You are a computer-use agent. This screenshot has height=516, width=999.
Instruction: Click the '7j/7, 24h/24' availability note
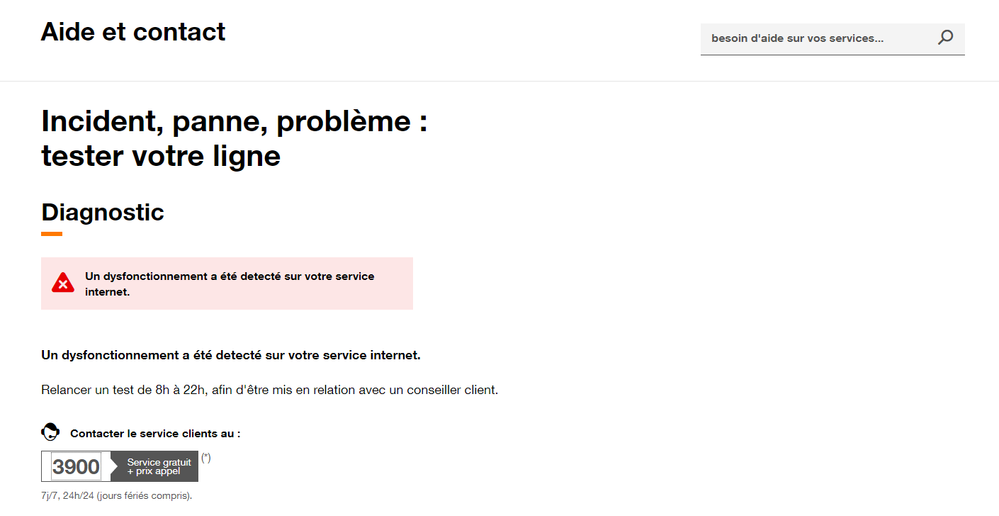pos(117,495)
